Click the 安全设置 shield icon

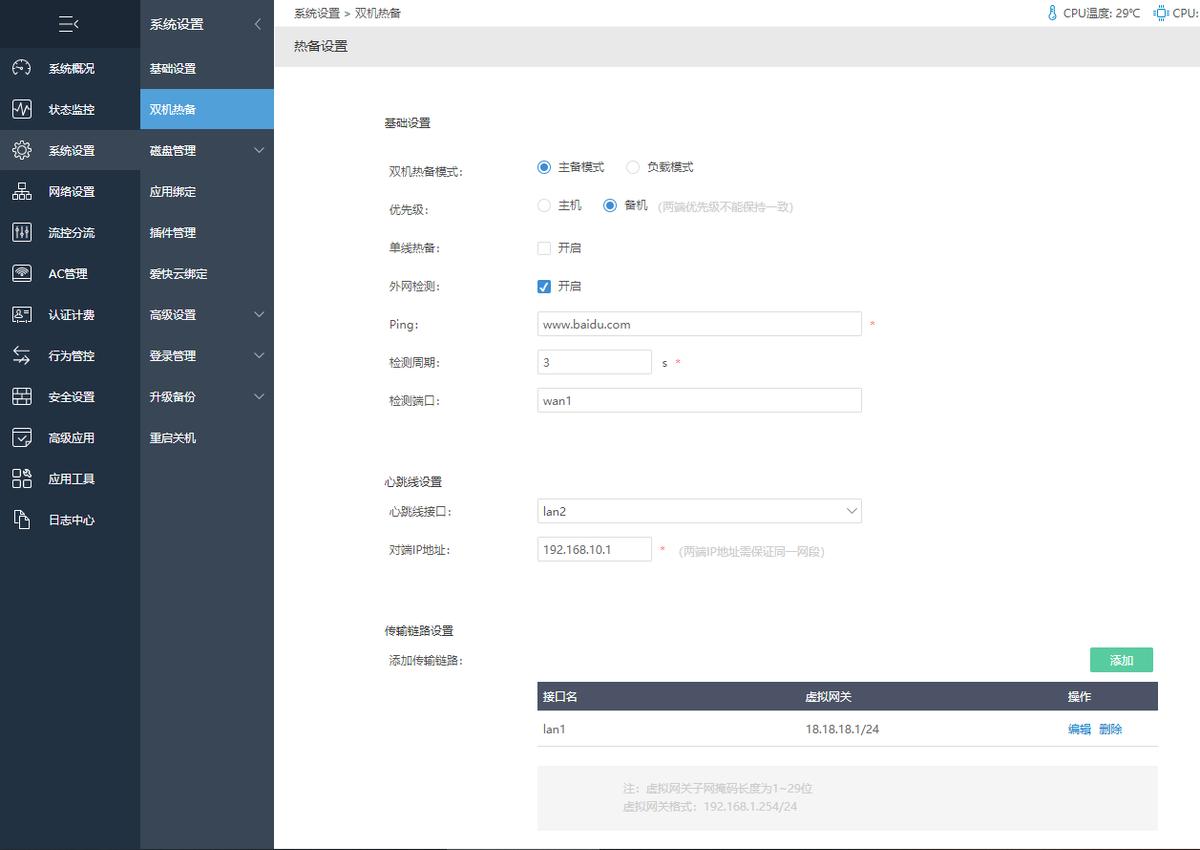tap(21, 396)
